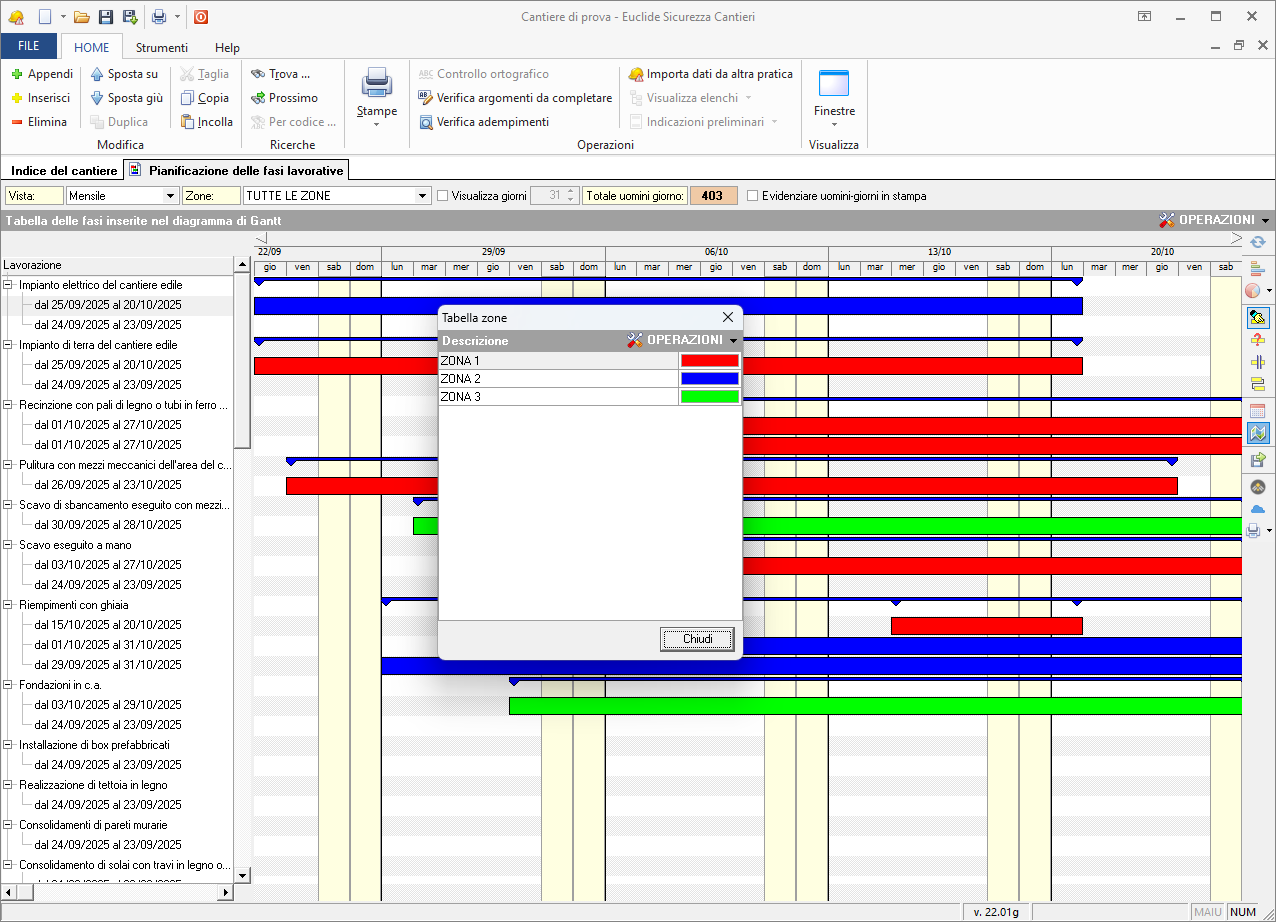This screenshot has height=922, width=1276.
Task: Click the Trova binoculars icon
Action: (x=258, y=74)
